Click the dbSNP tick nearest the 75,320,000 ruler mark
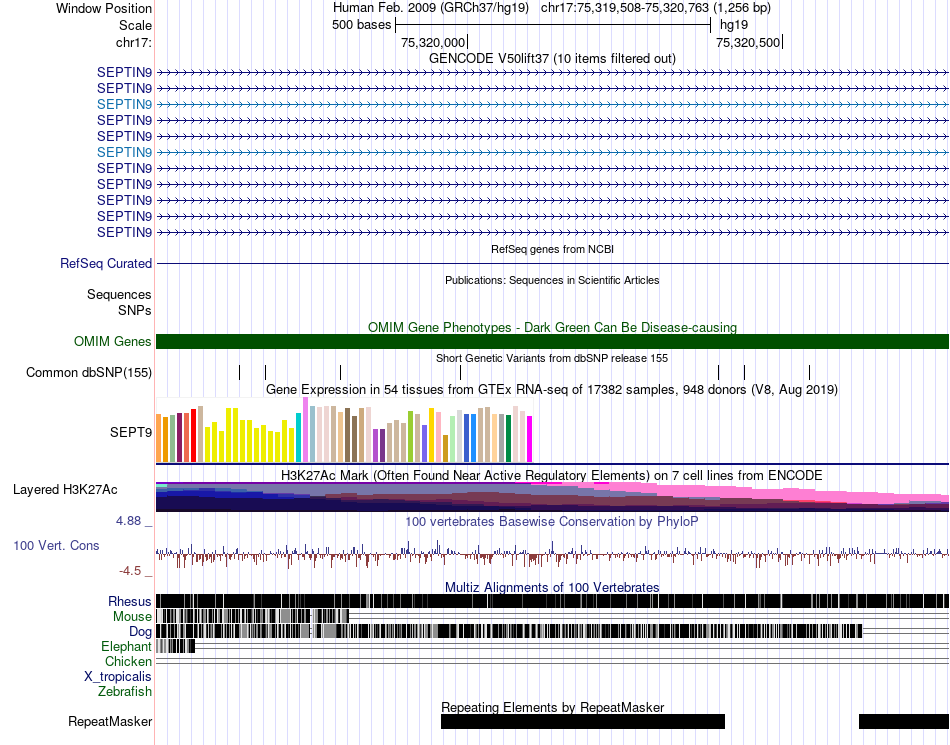Image resolution: width=950 pixels, height=745 pixels. [x=460, y=372]
